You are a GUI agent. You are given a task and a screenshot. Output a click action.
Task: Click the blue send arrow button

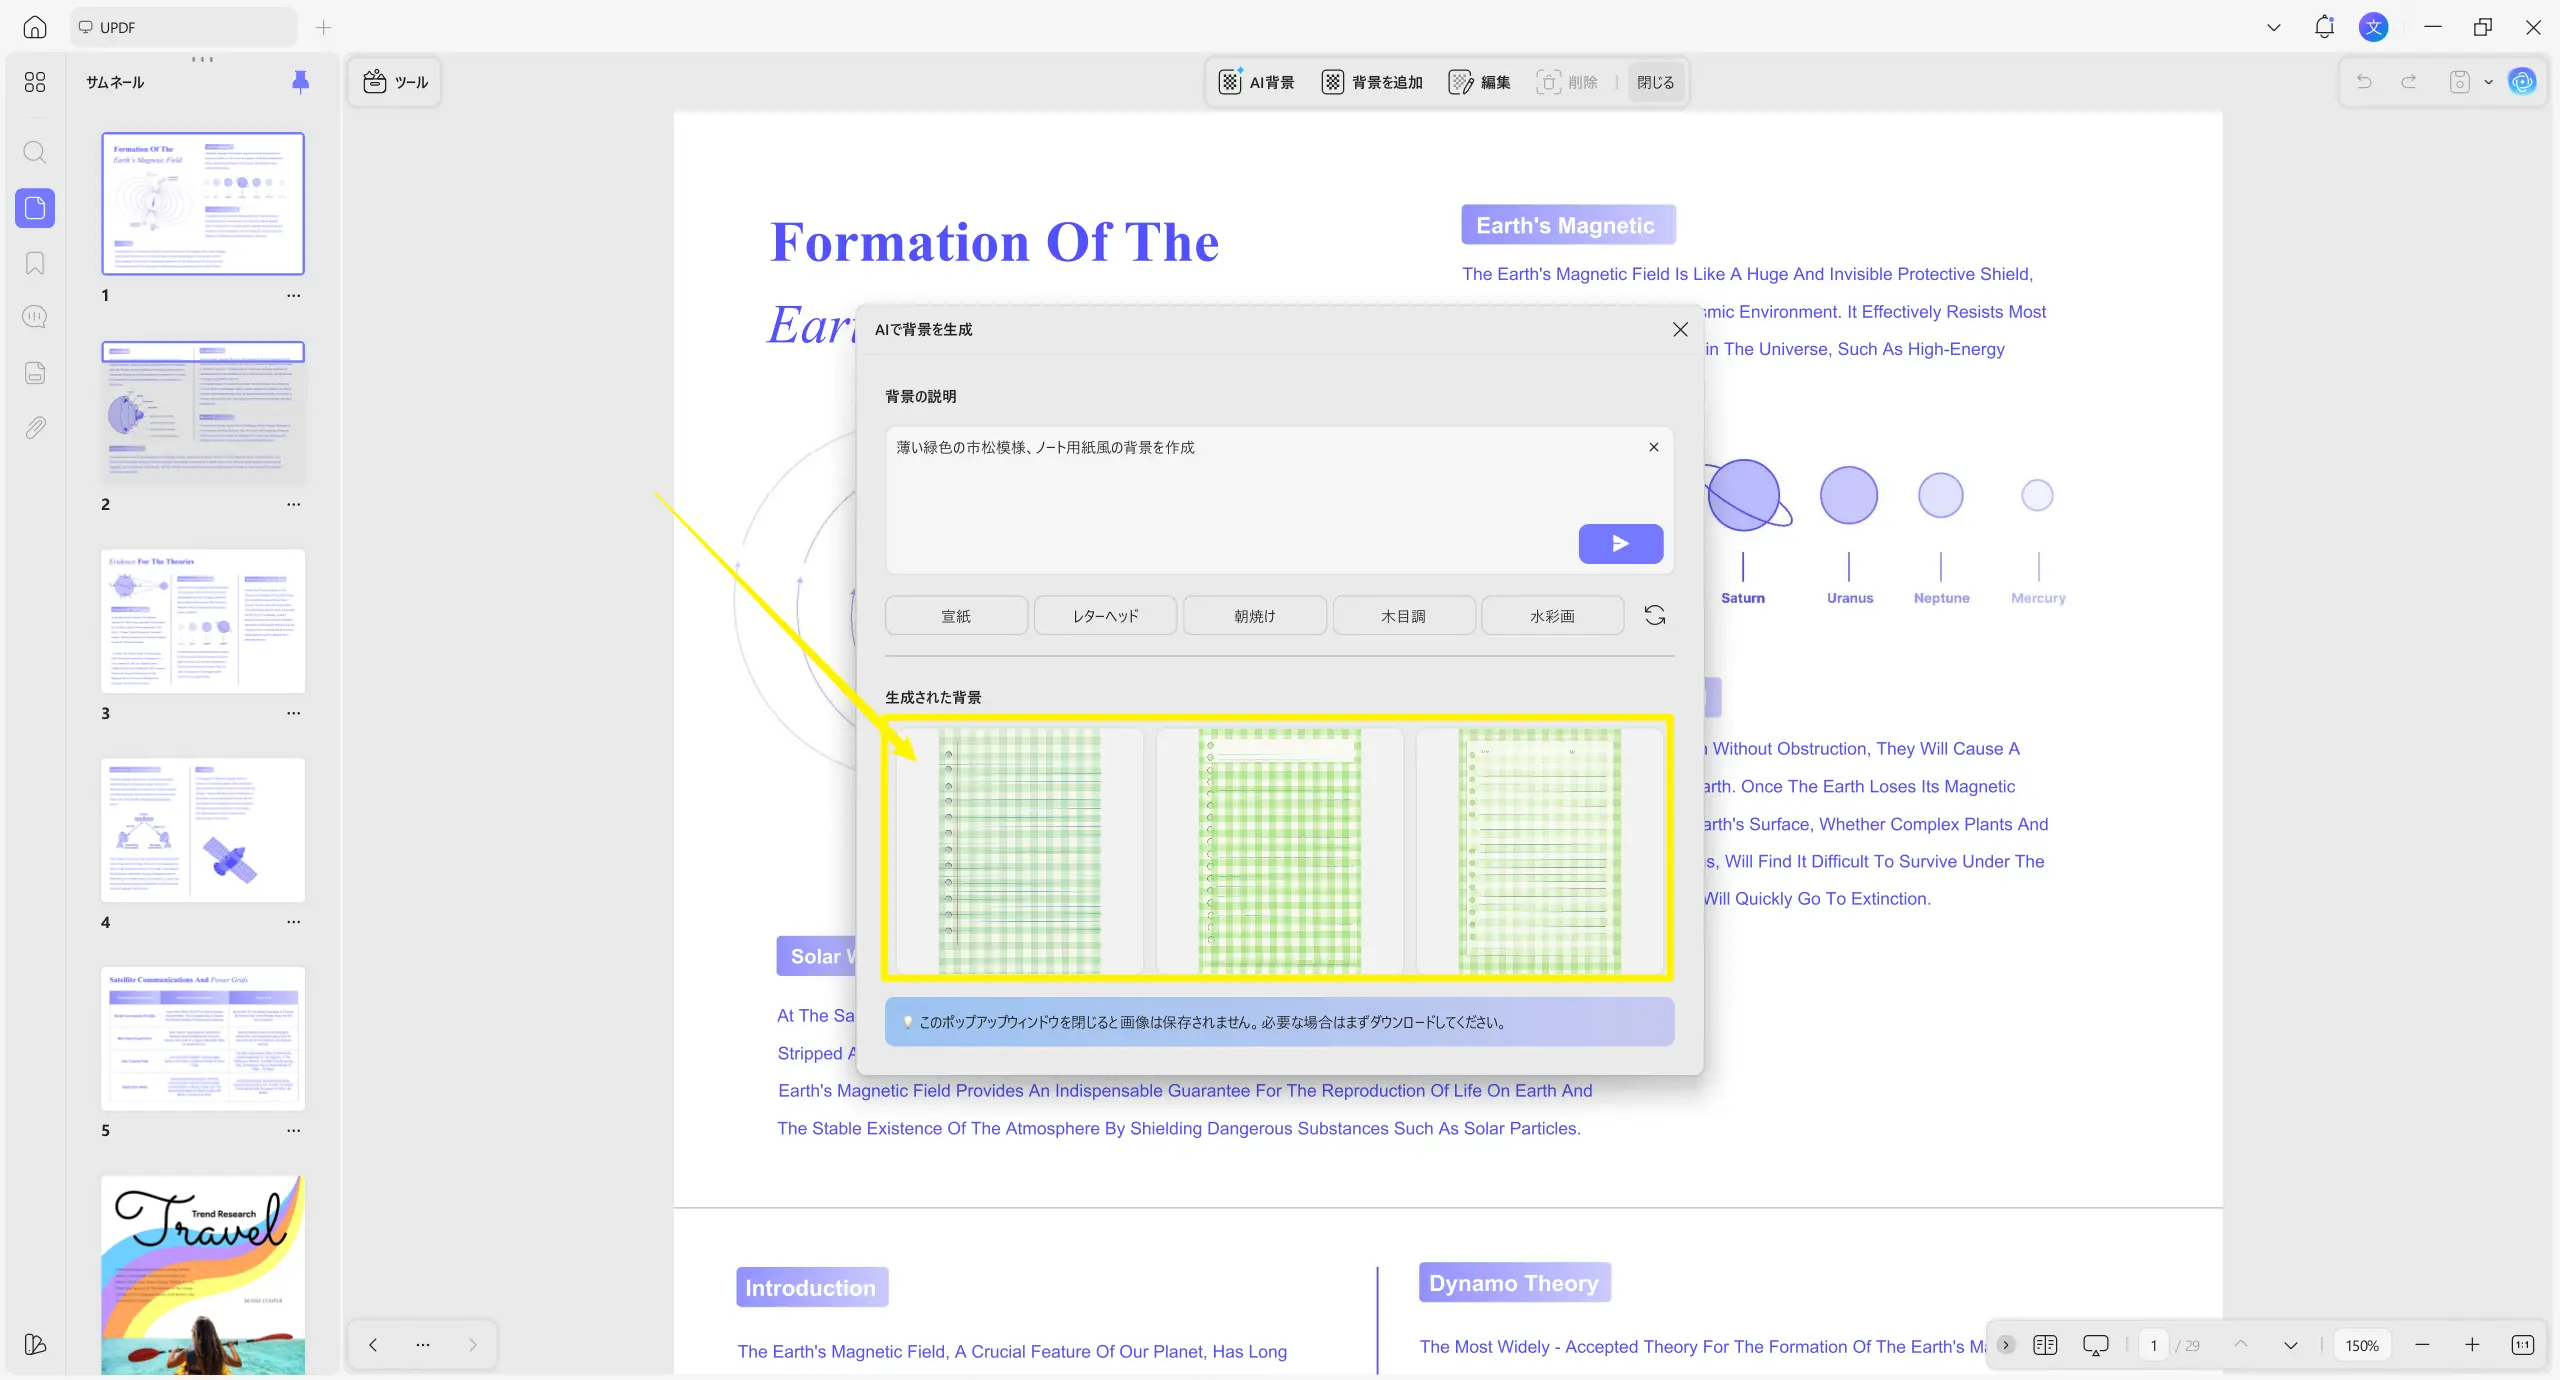1620,543
